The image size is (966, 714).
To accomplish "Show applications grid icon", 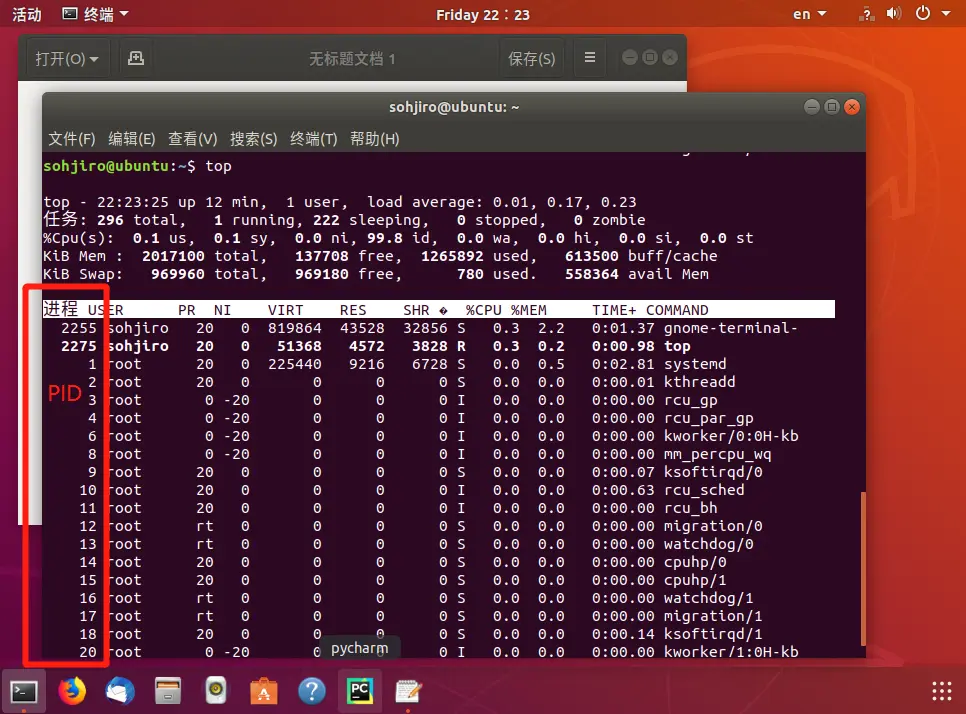I will pos(941,691).
